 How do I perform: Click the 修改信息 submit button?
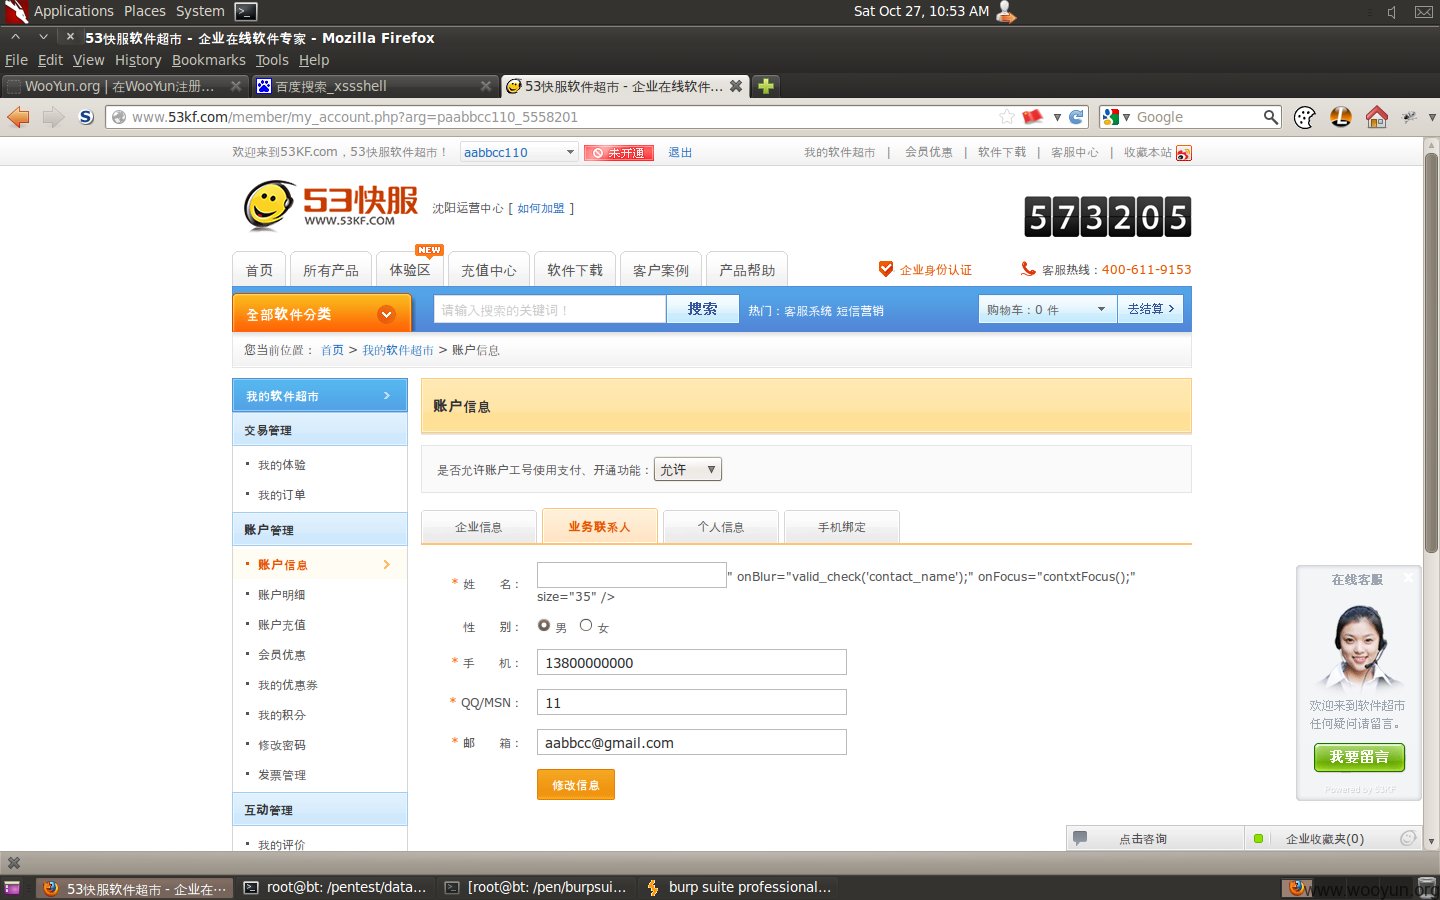576,785
